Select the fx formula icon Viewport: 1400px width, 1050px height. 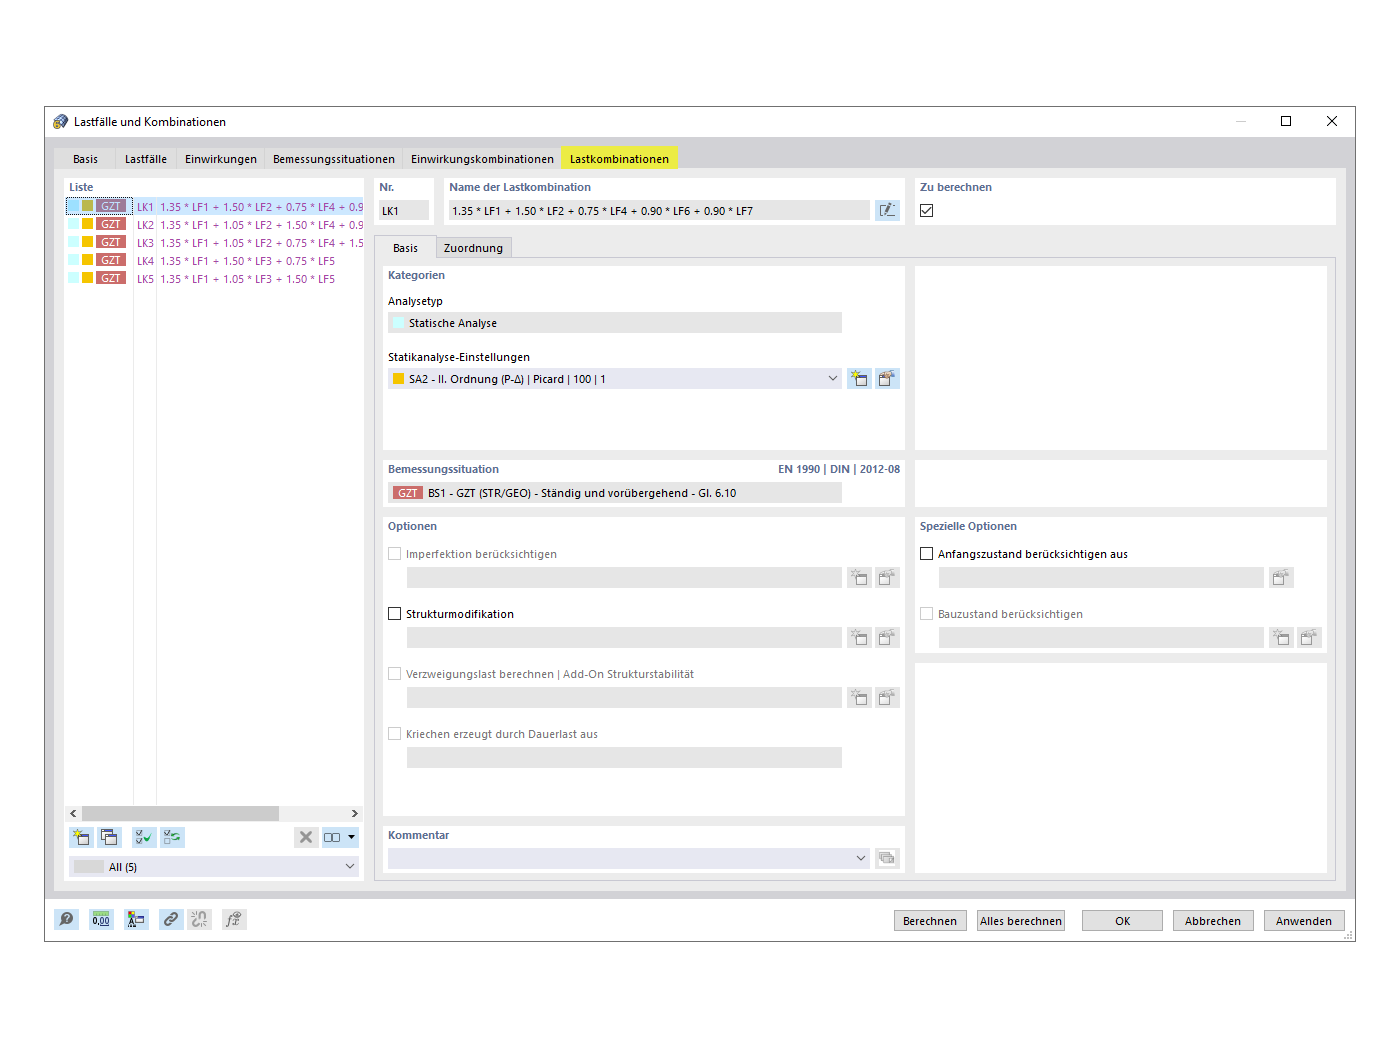[x=234, y=919]
